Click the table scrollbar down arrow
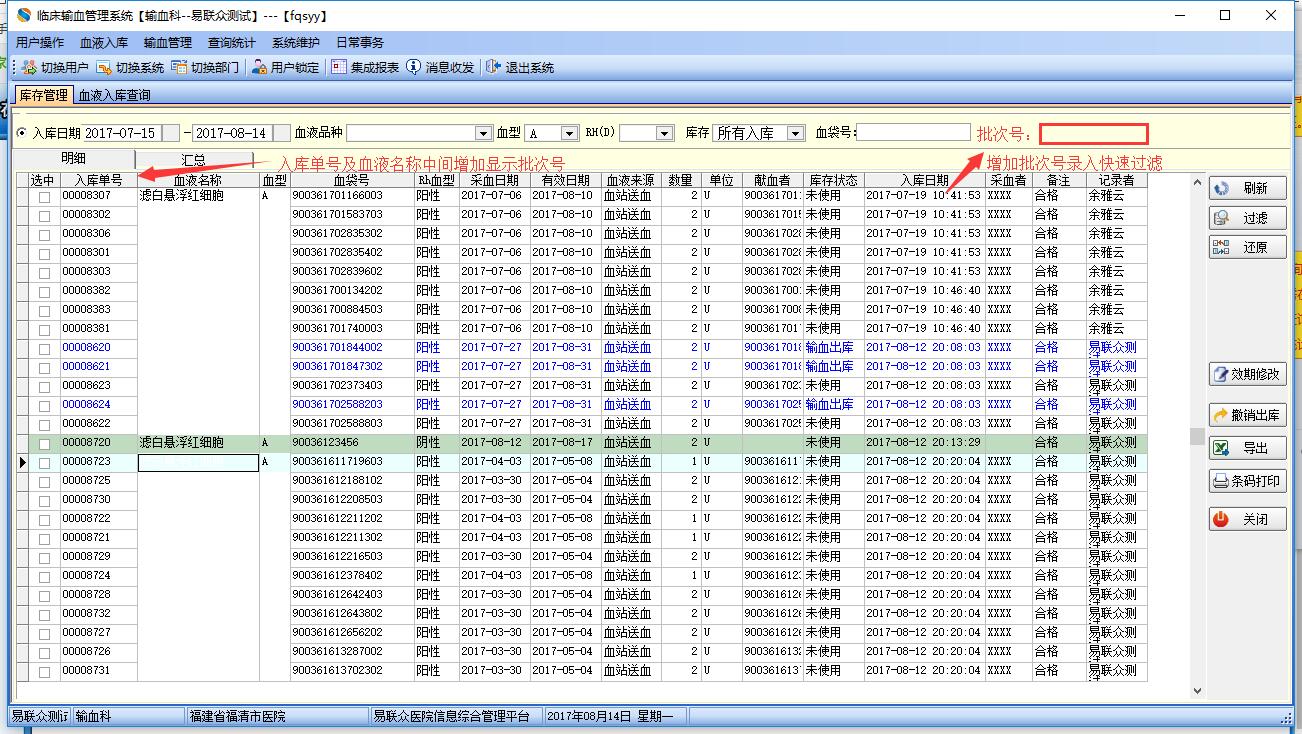The height and width of the screenshot is (734, 1302). point(1197,690)
